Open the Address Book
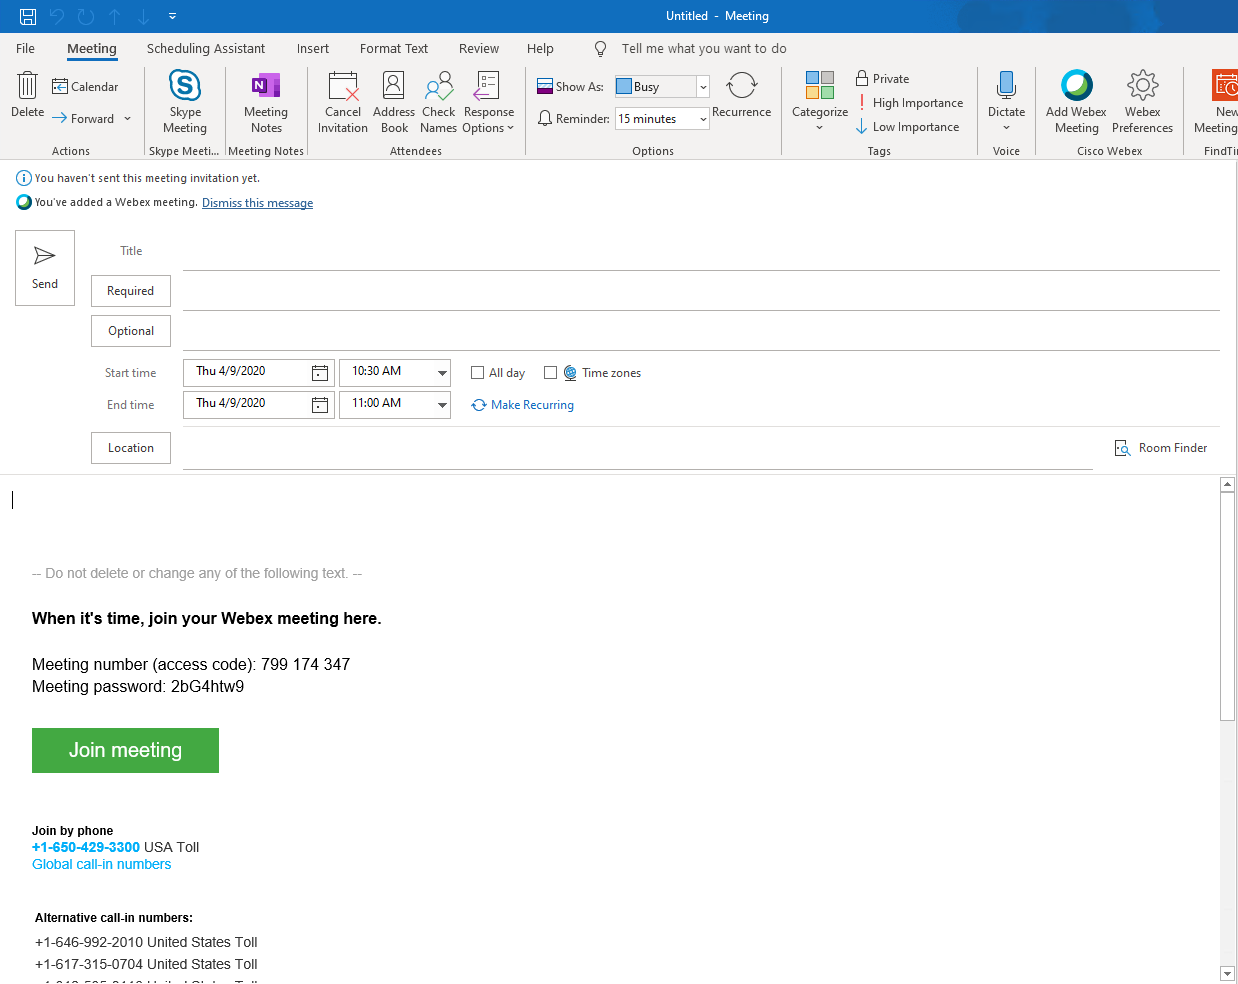The height and width of the screenshot is (984, 1238). (394, 102)
